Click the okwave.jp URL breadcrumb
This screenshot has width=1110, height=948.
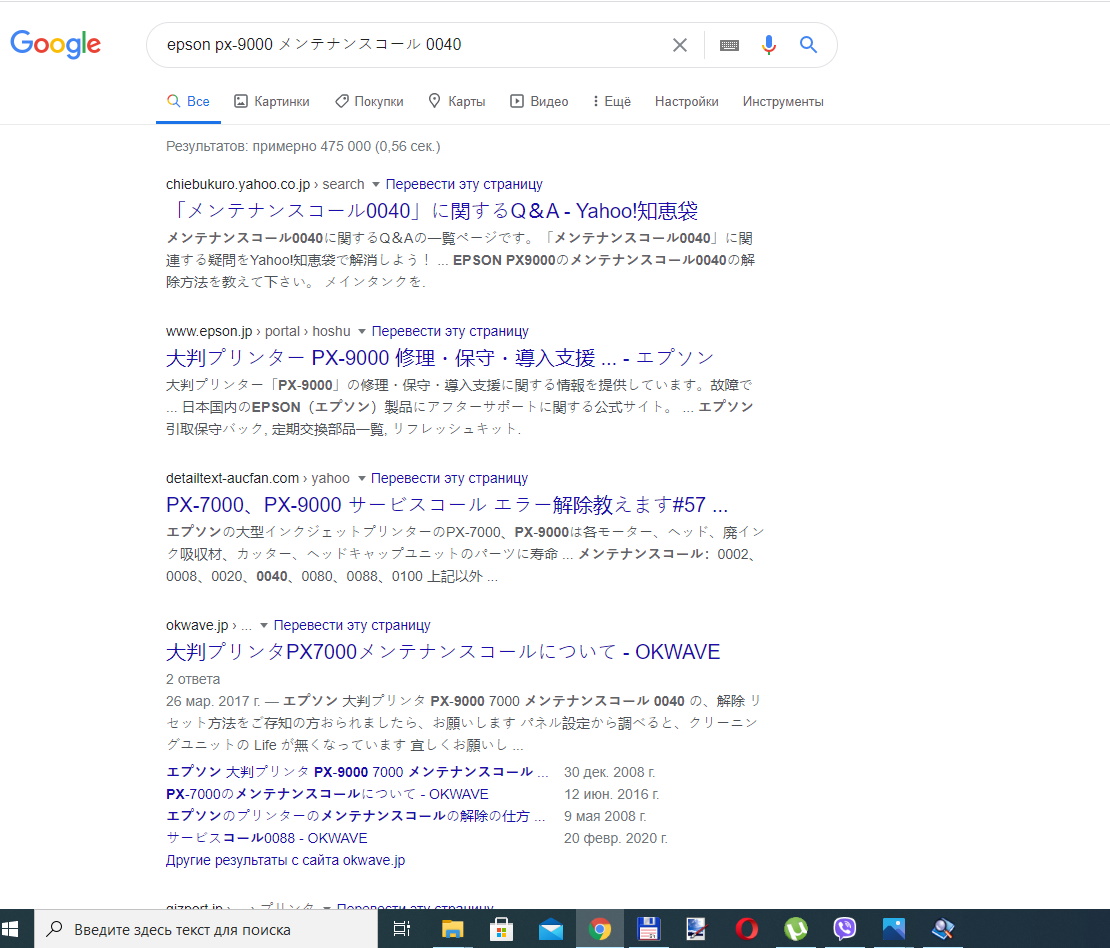pyautogui.click(x=209, y=625)
